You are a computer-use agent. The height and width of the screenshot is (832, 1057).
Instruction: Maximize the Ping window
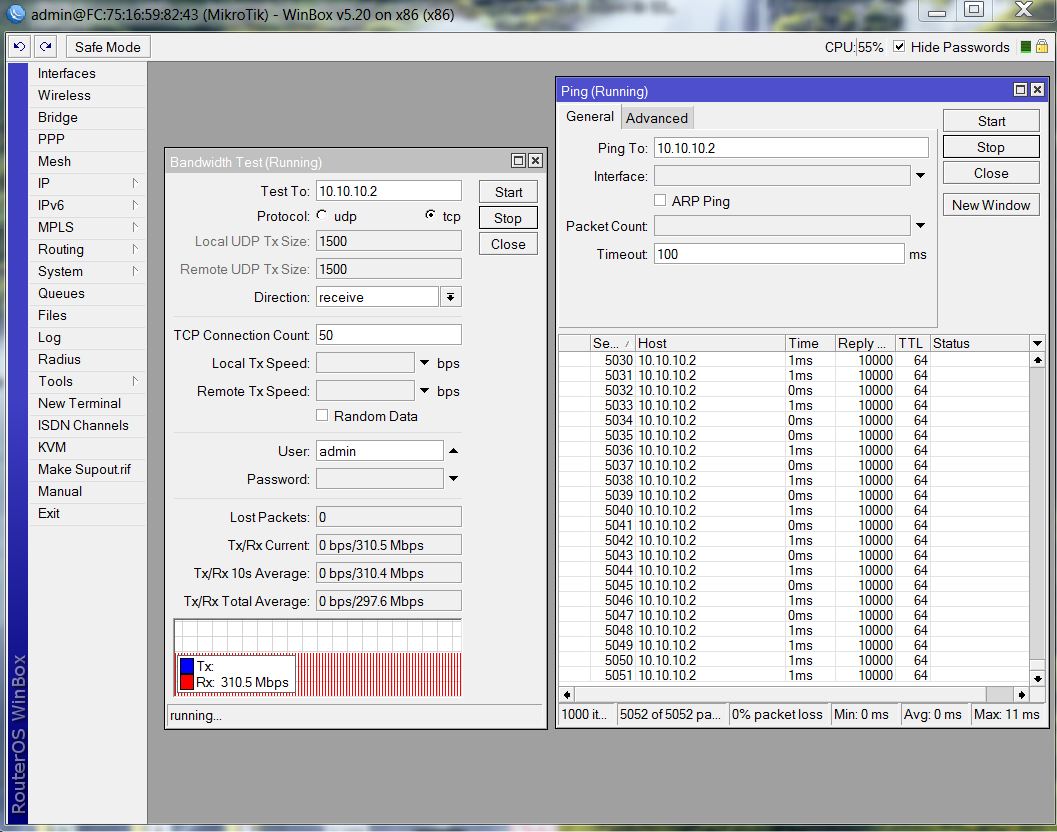point(1021,90)
